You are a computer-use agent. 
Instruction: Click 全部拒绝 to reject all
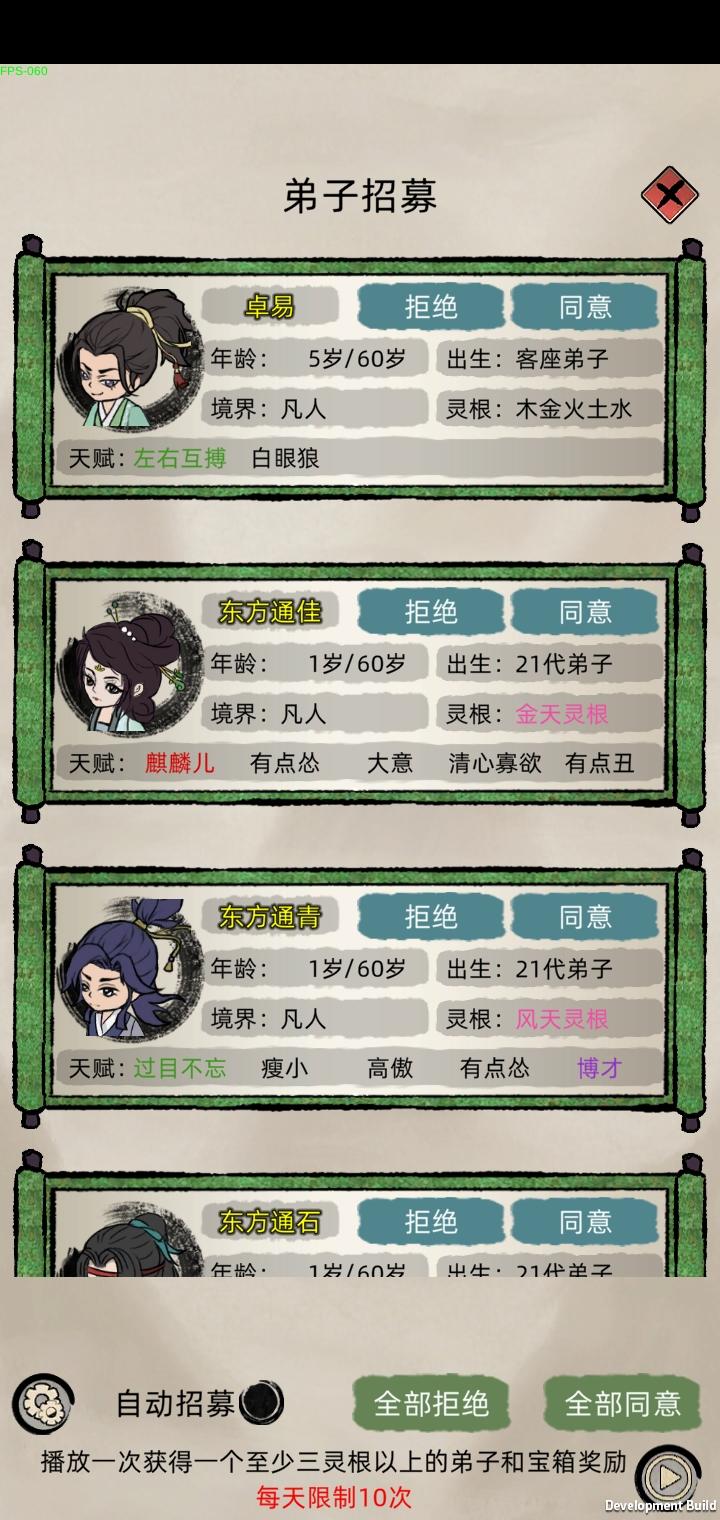click(431, 1404)
